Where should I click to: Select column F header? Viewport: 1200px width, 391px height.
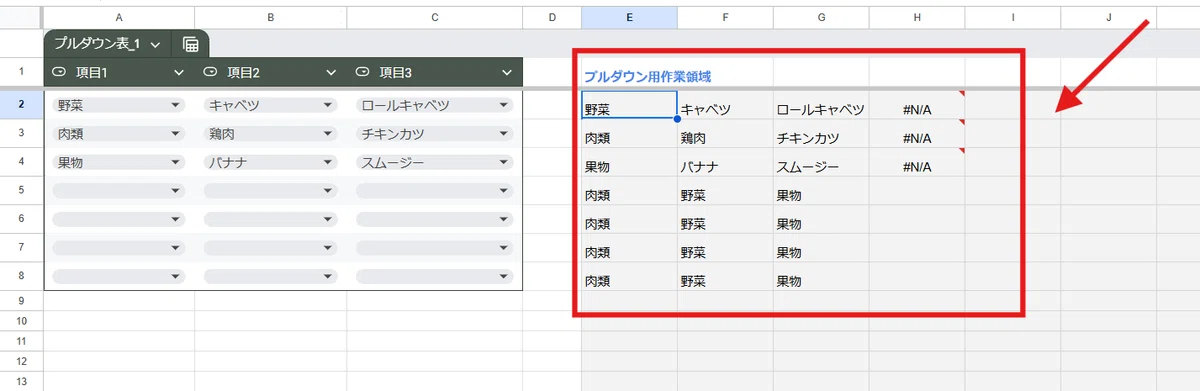(725, 18)
